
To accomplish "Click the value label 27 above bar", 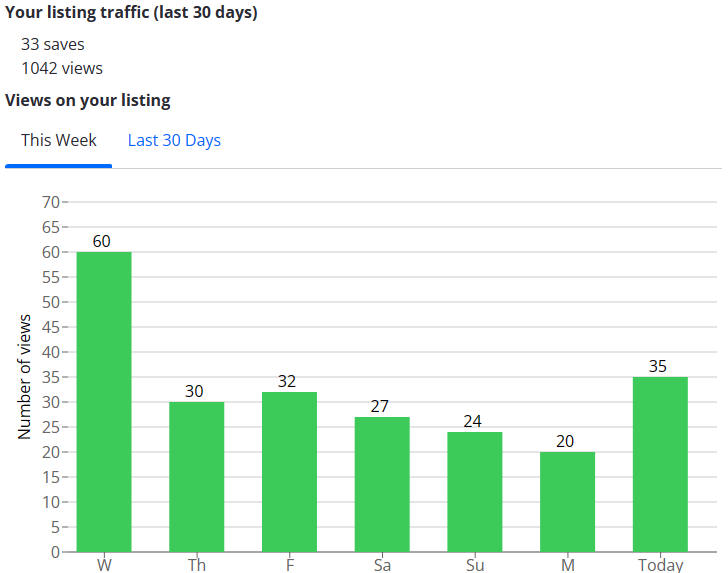I will 379,407.
